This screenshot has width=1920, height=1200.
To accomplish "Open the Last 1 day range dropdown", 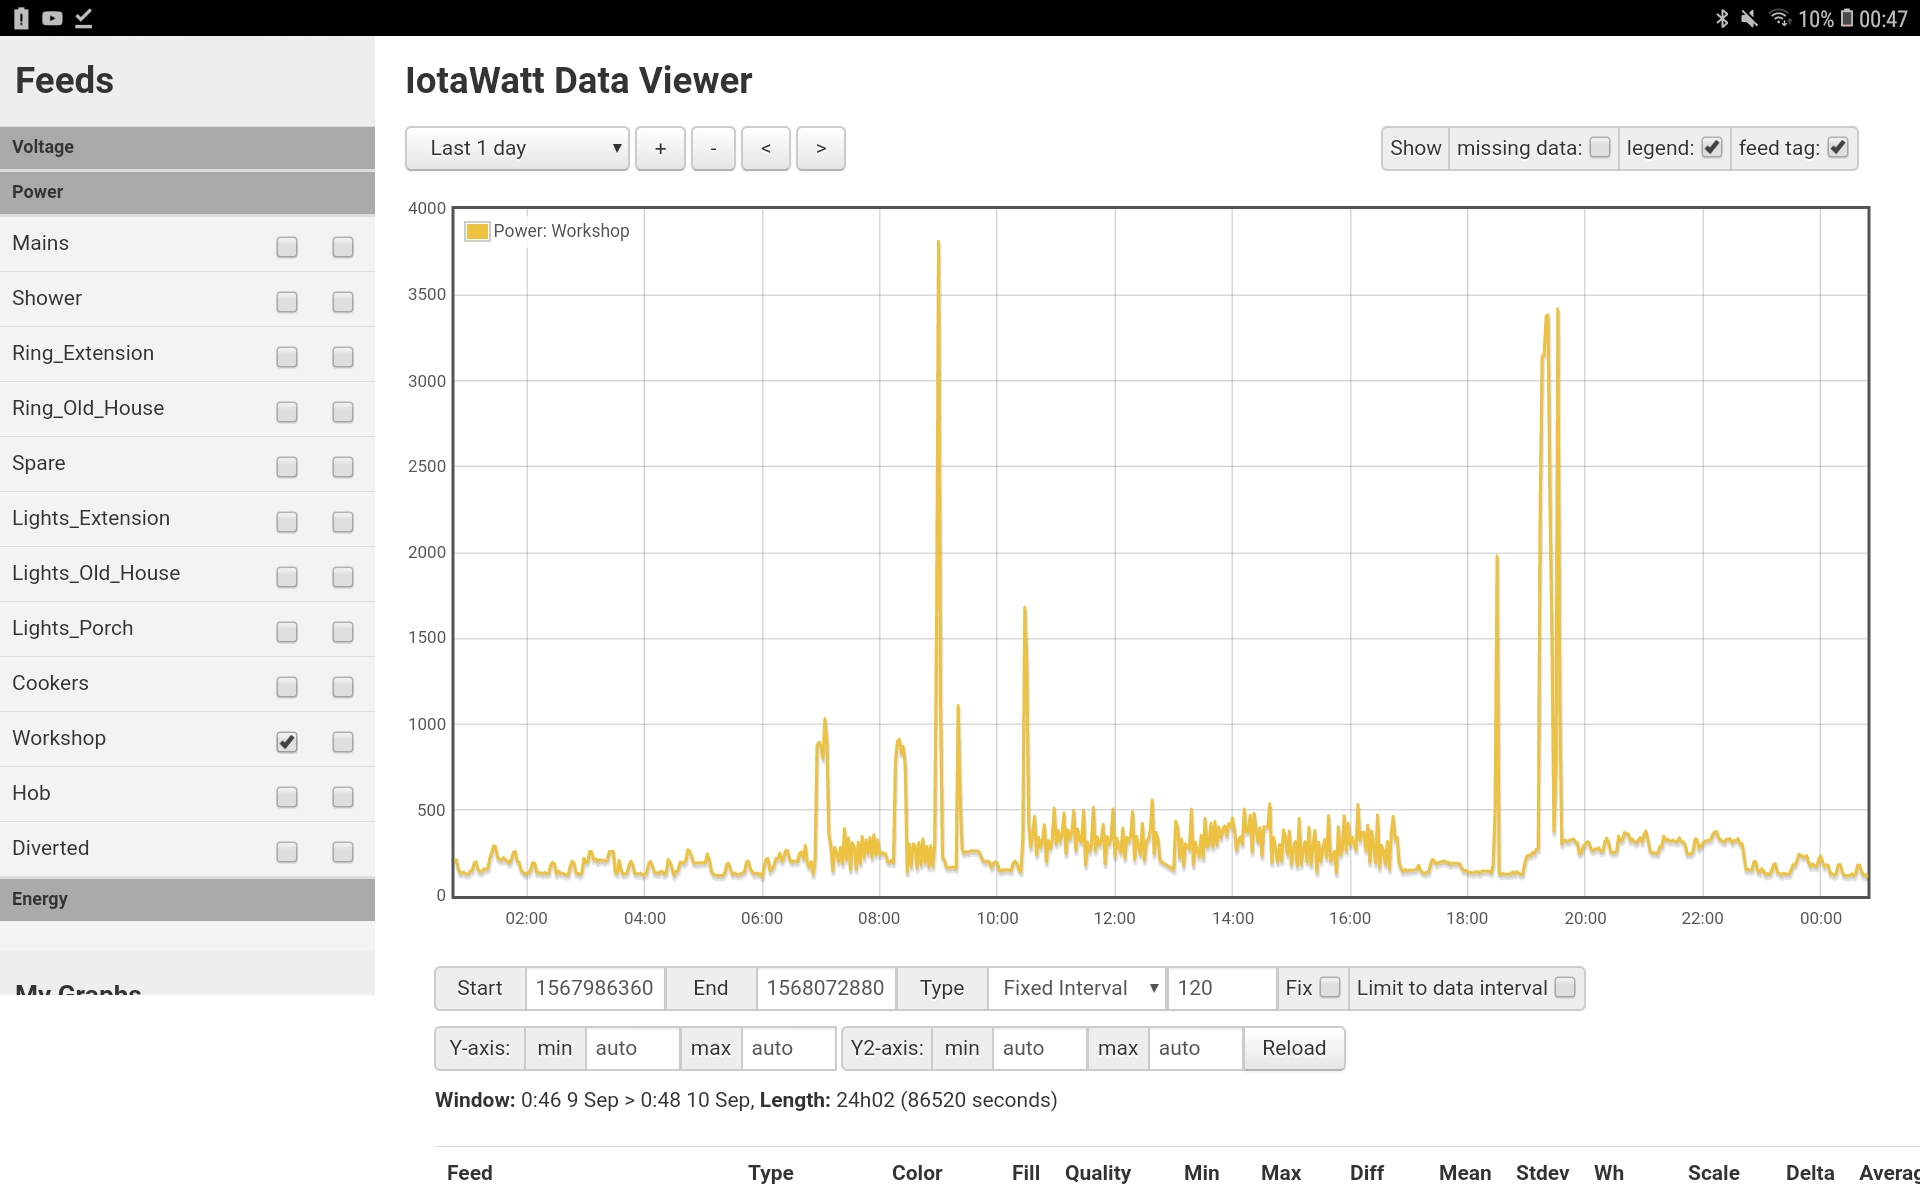I will coord(517,148).
